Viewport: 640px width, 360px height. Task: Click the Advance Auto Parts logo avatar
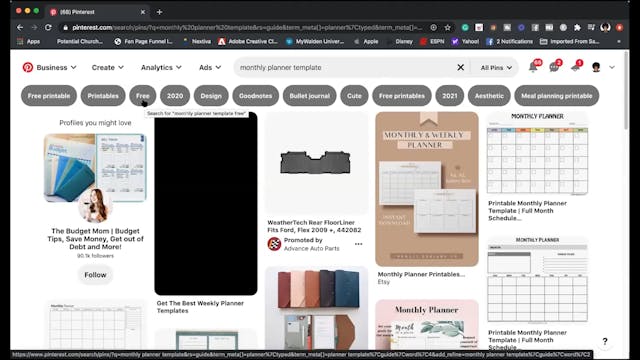pyautogui.click(x=274, y=244)
